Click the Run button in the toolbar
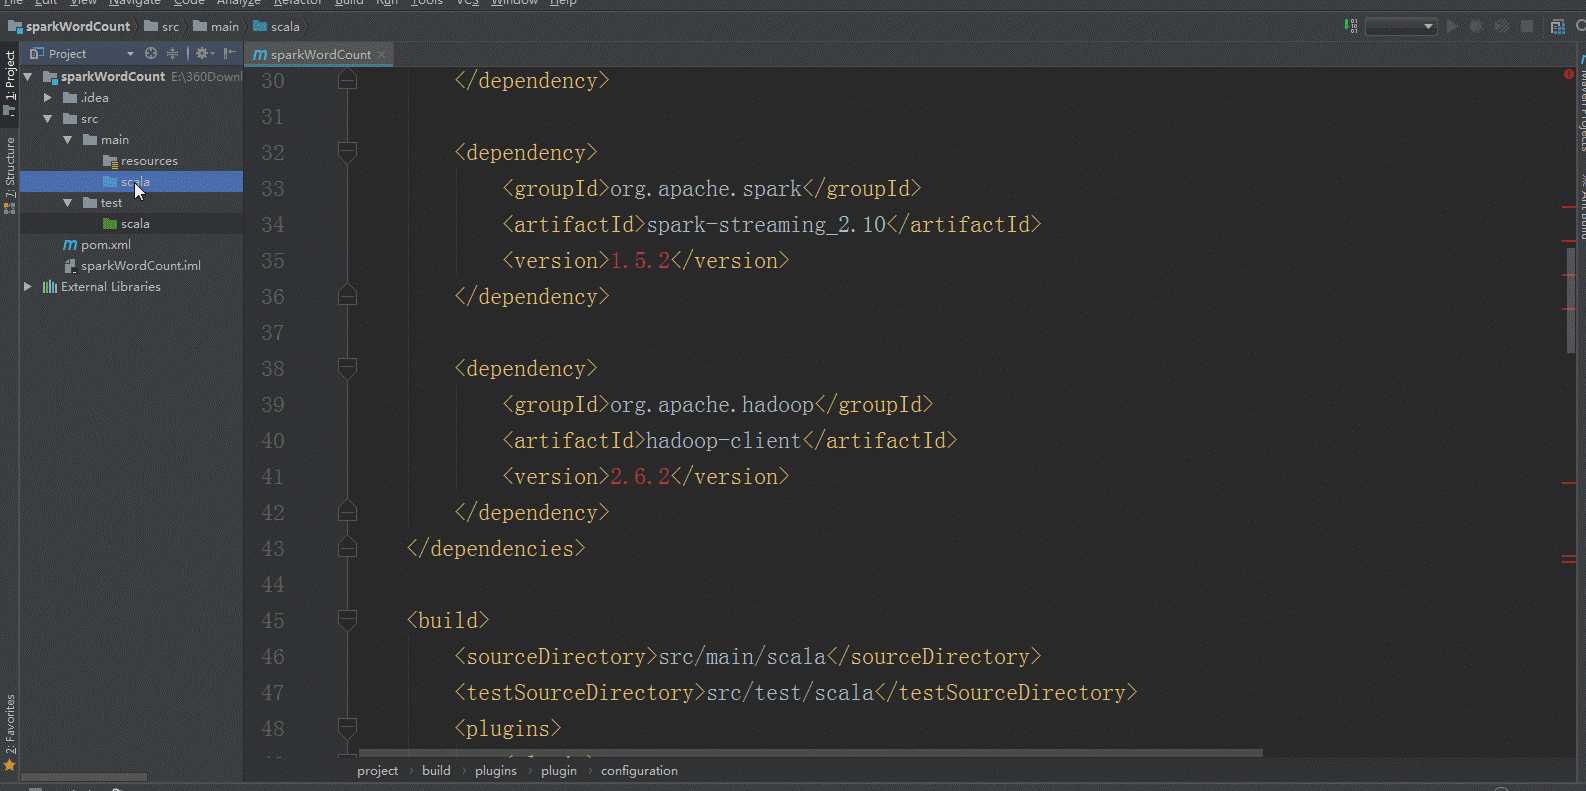 point(1452,26)
